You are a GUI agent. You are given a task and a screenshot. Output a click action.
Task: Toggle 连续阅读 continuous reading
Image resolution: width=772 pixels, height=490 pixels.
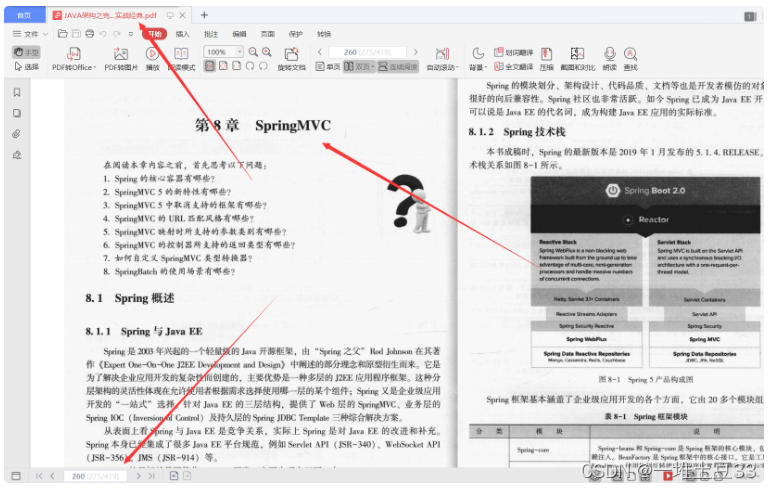point(398,66)
